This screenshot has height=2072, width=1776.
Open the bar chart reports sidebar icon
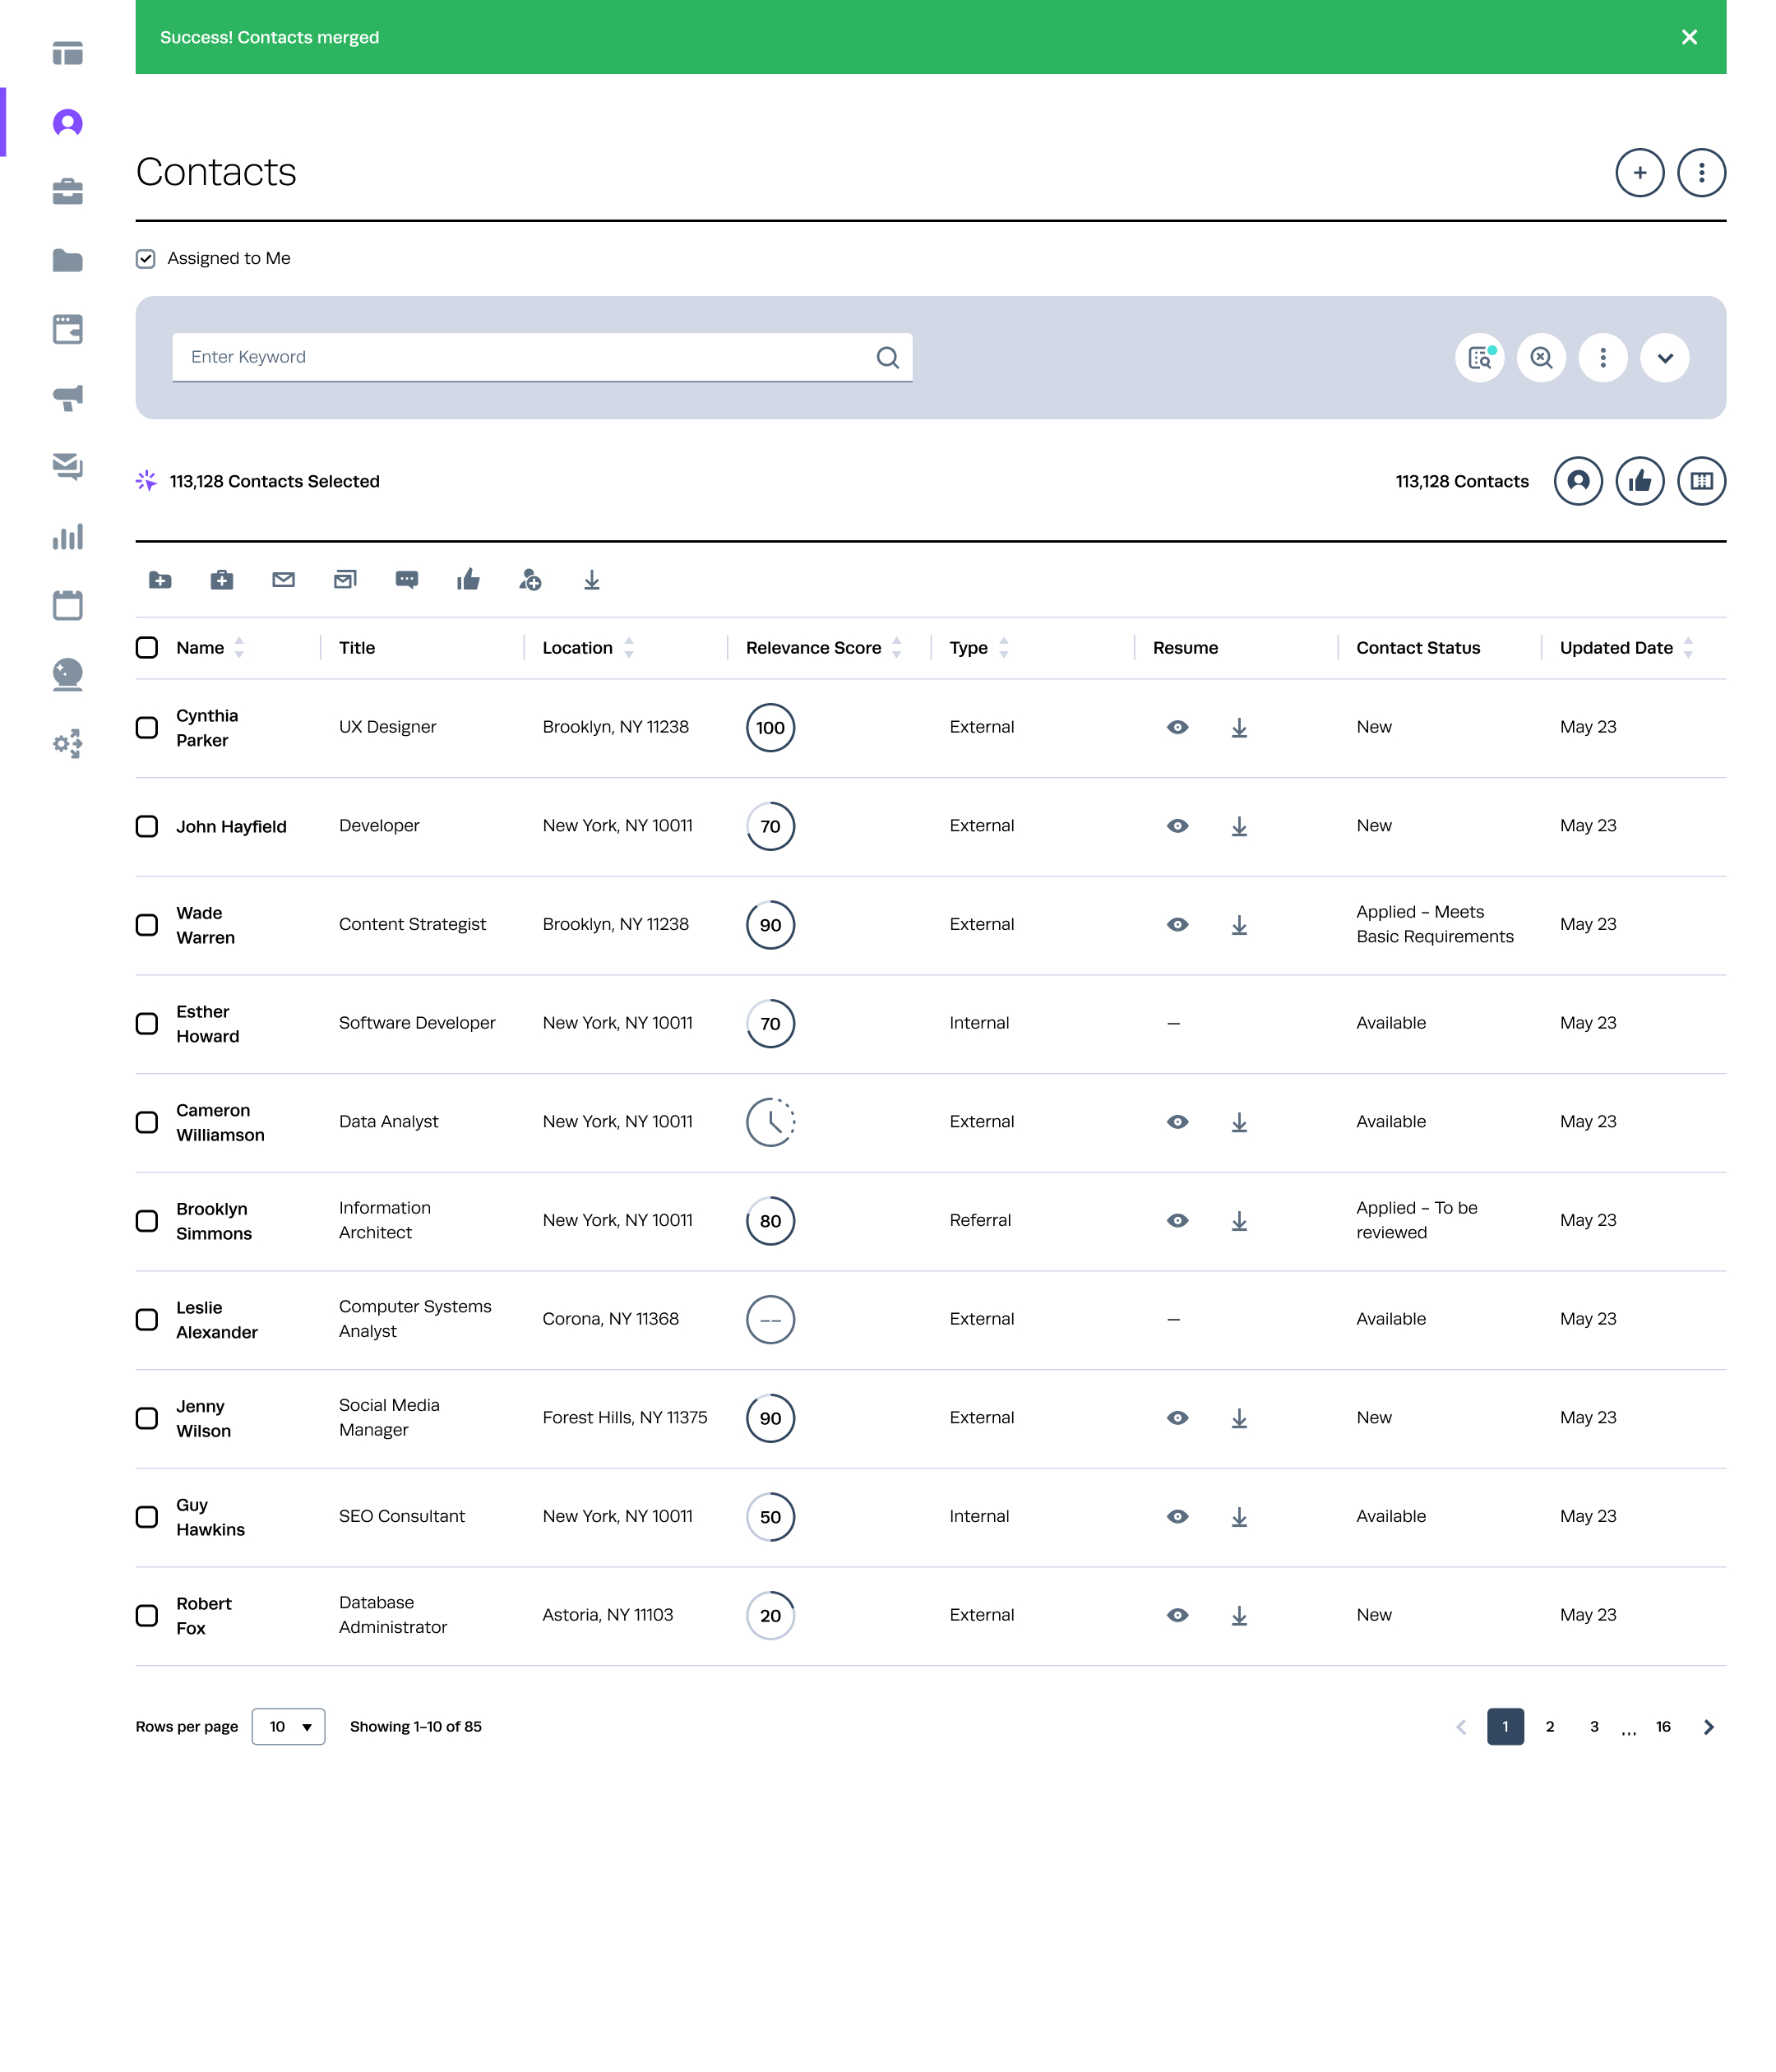click(x=67, y=537)
